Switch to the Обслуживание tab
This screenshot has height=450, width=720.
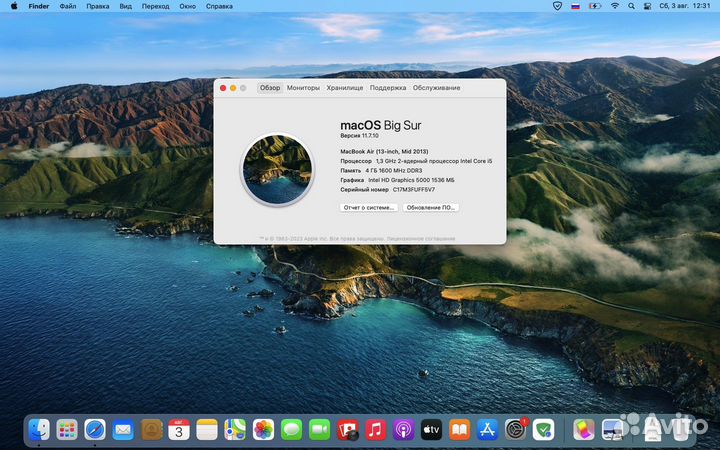coord(436,88)
